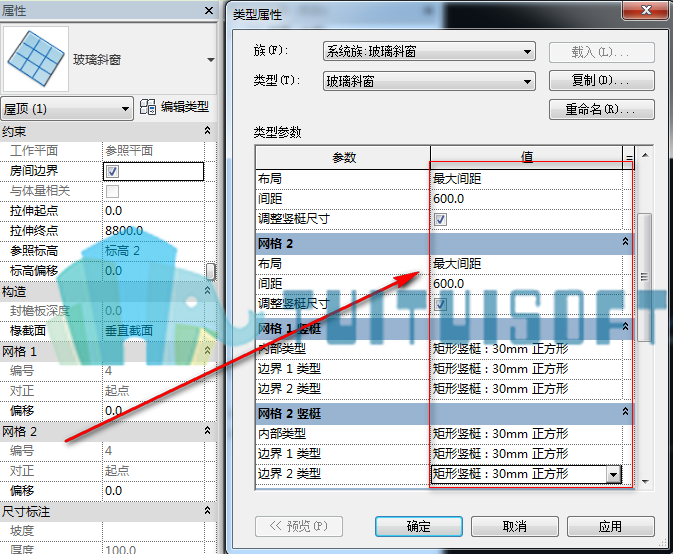Click the 标高偏移 value field
Screen dimensions: 673x554
pos(153,271)
